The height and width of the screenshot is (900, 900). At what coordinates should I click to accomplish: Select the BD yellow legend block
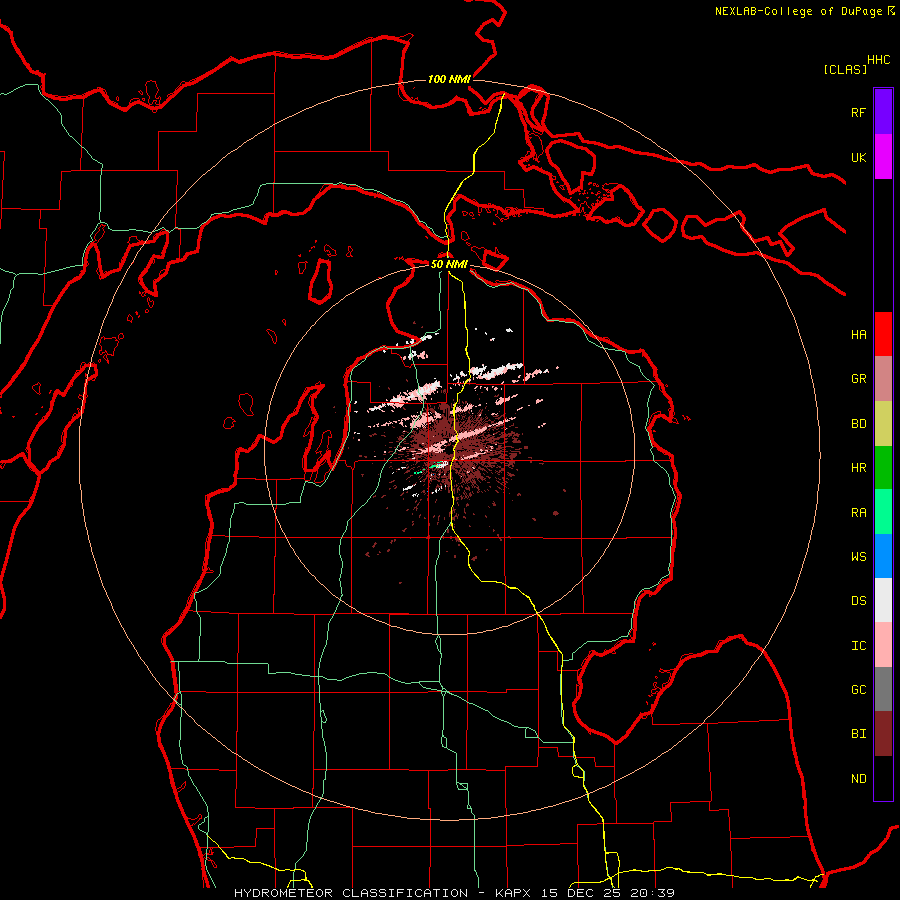click(883, 424)
